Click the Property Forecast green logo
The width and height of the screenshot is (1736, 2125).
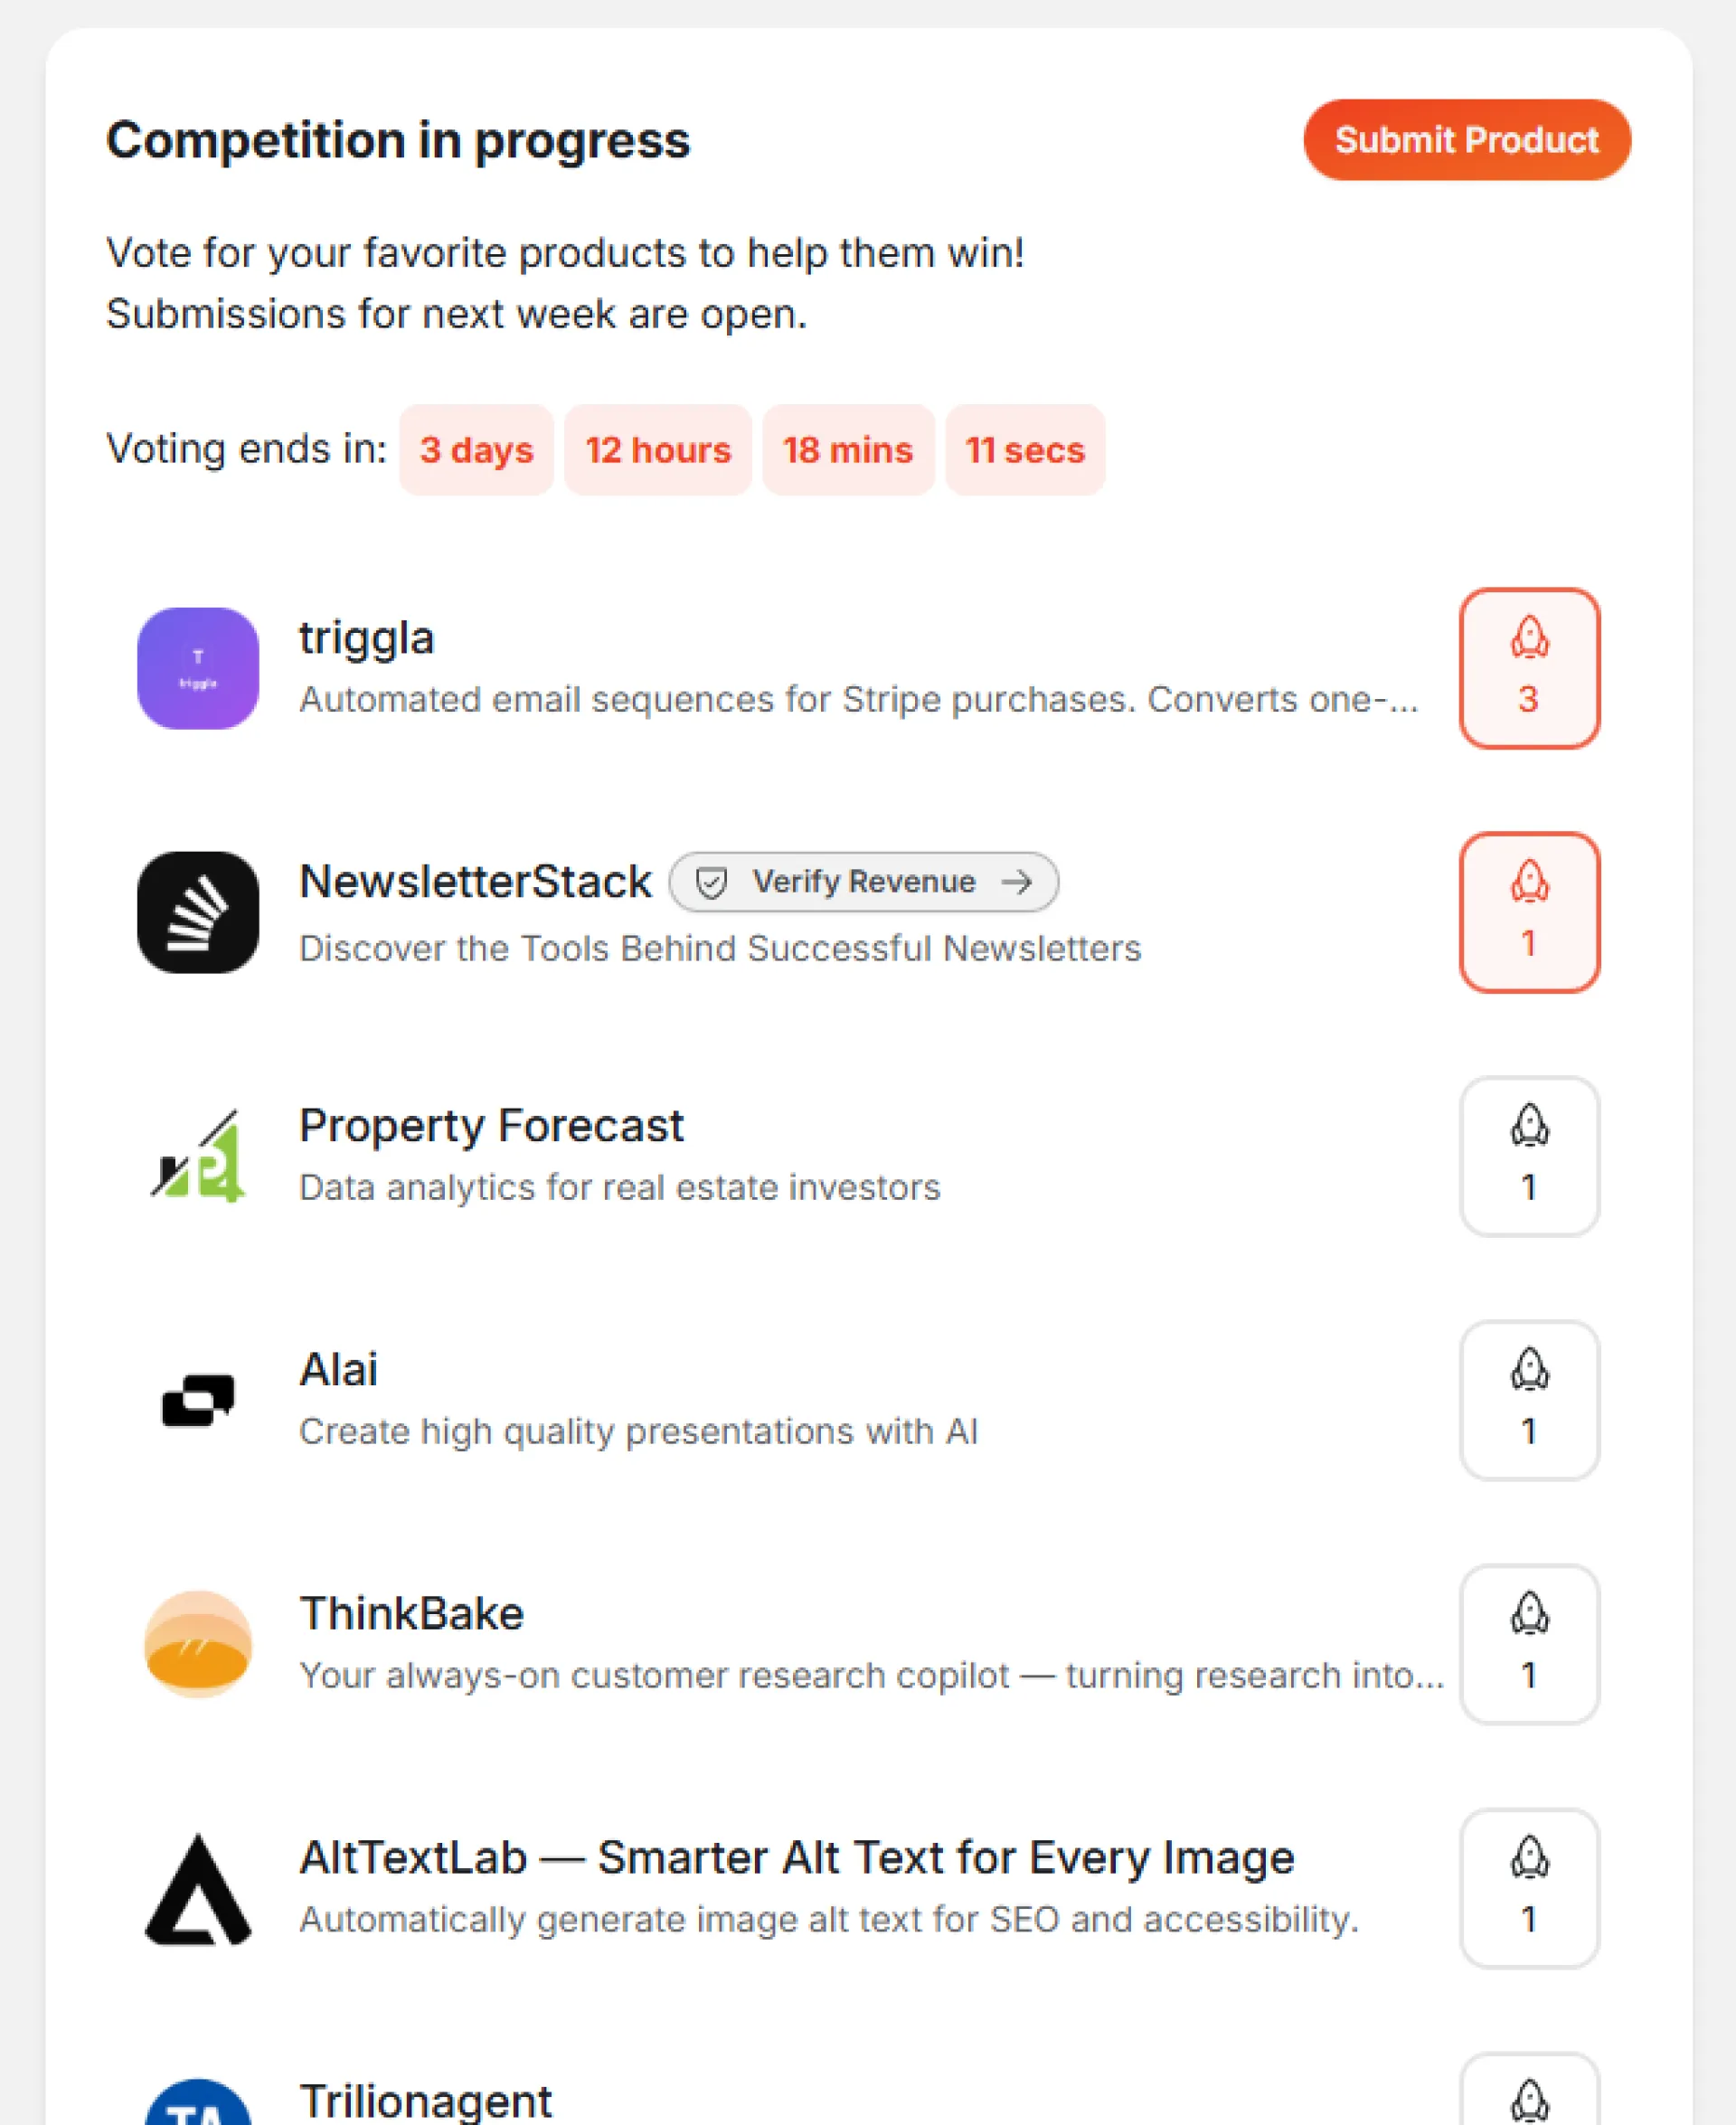coord(198,1156)
